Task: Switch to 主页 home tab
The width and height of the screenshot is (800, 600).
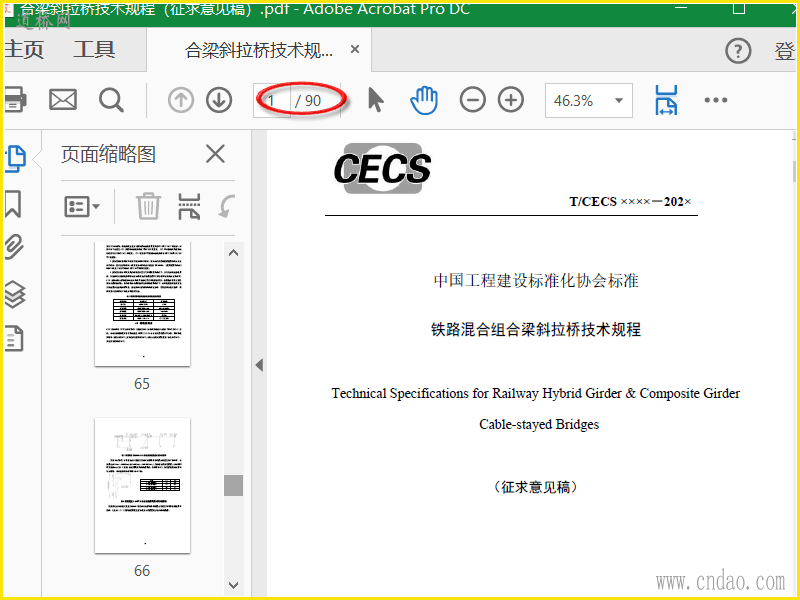Action: click(x=24, y=49)
